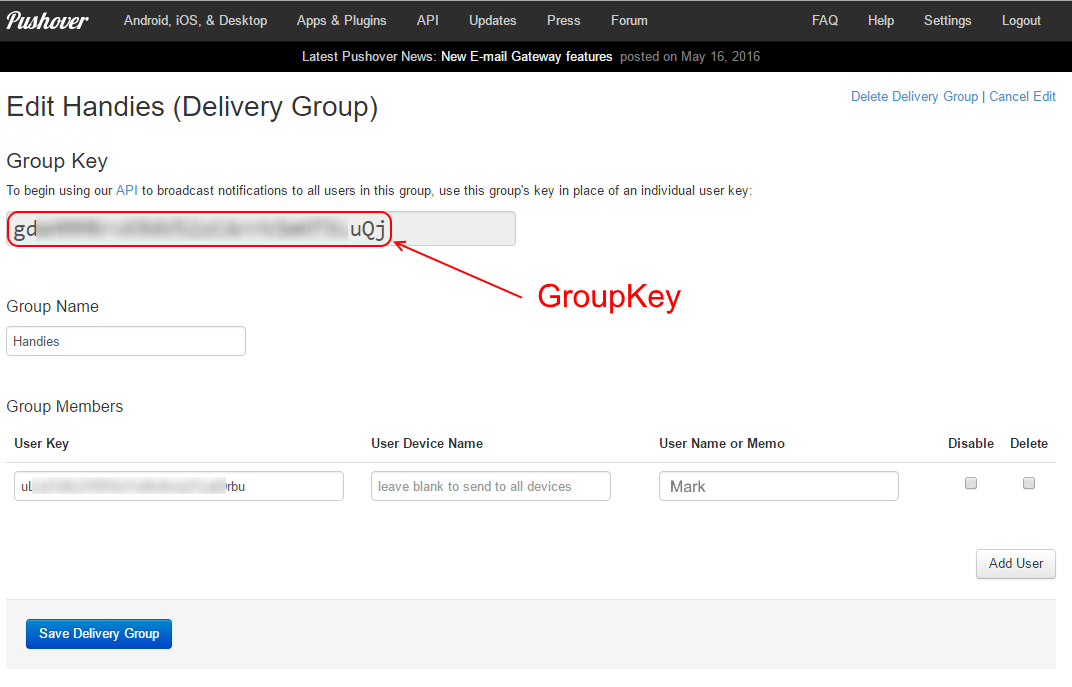Screen dimensions: 1072x687
Task: Click the Add User button
Action: pos(1015,564)
